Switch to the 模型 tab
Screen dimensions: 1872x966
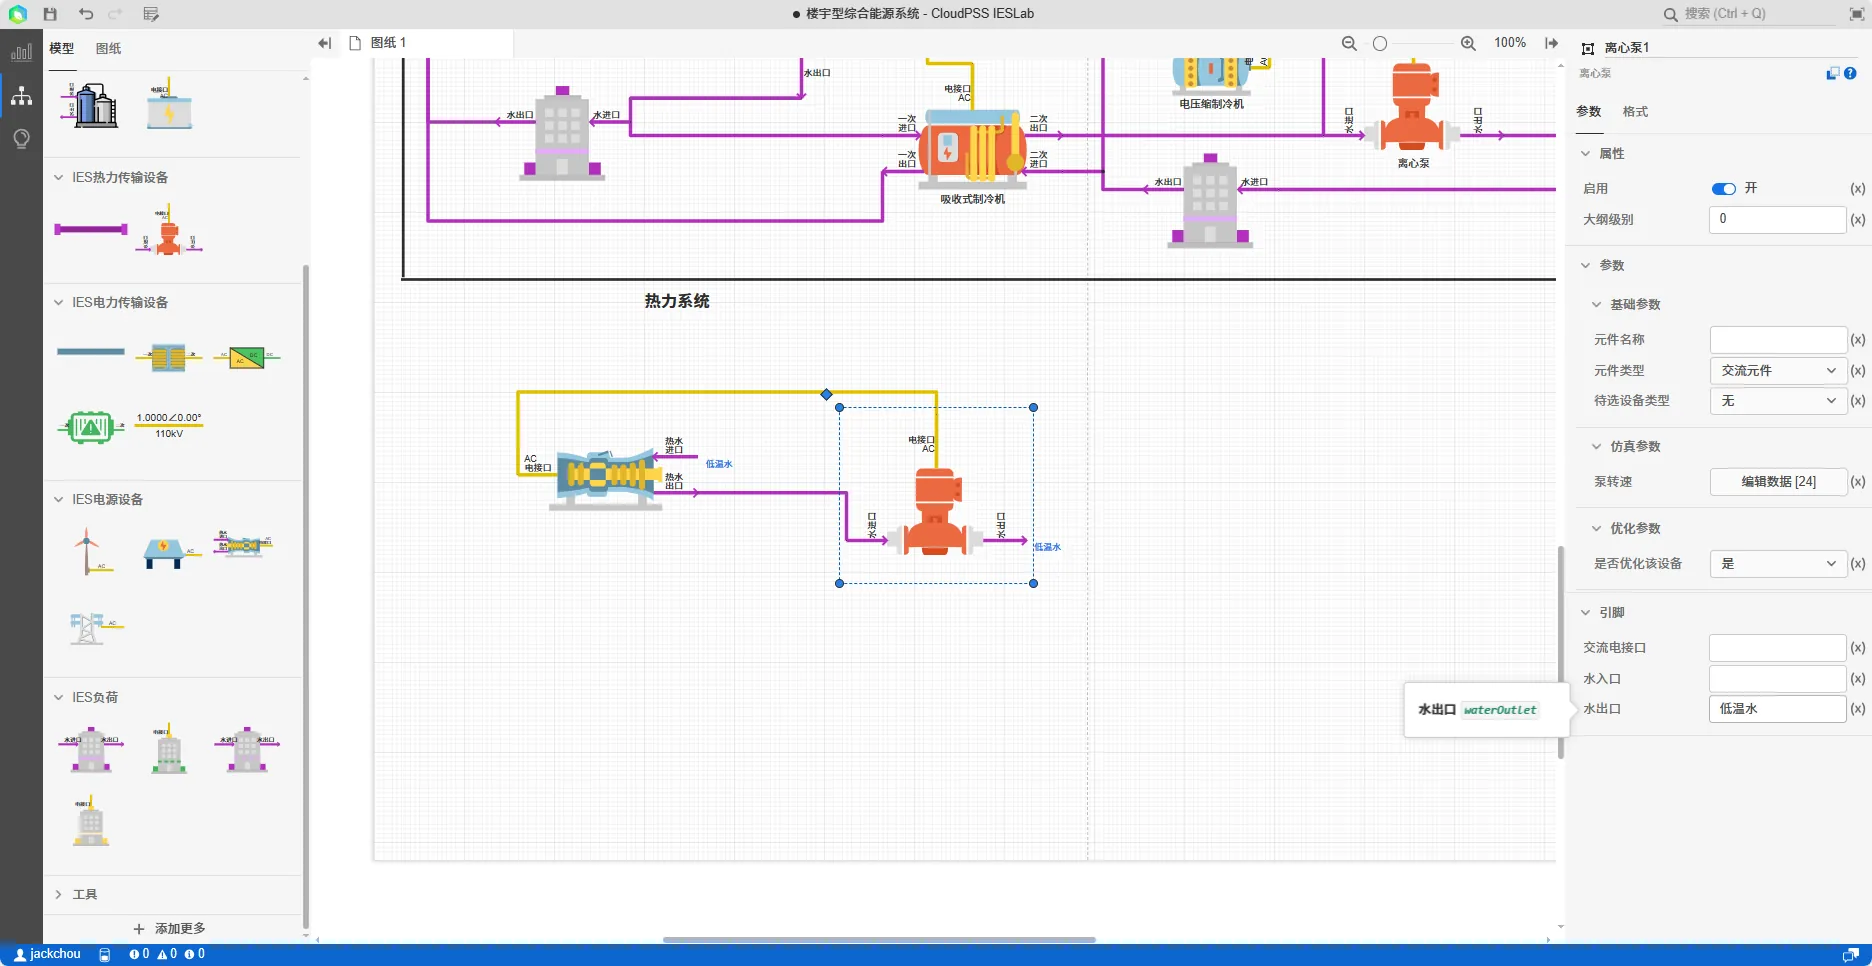[62, 48]
